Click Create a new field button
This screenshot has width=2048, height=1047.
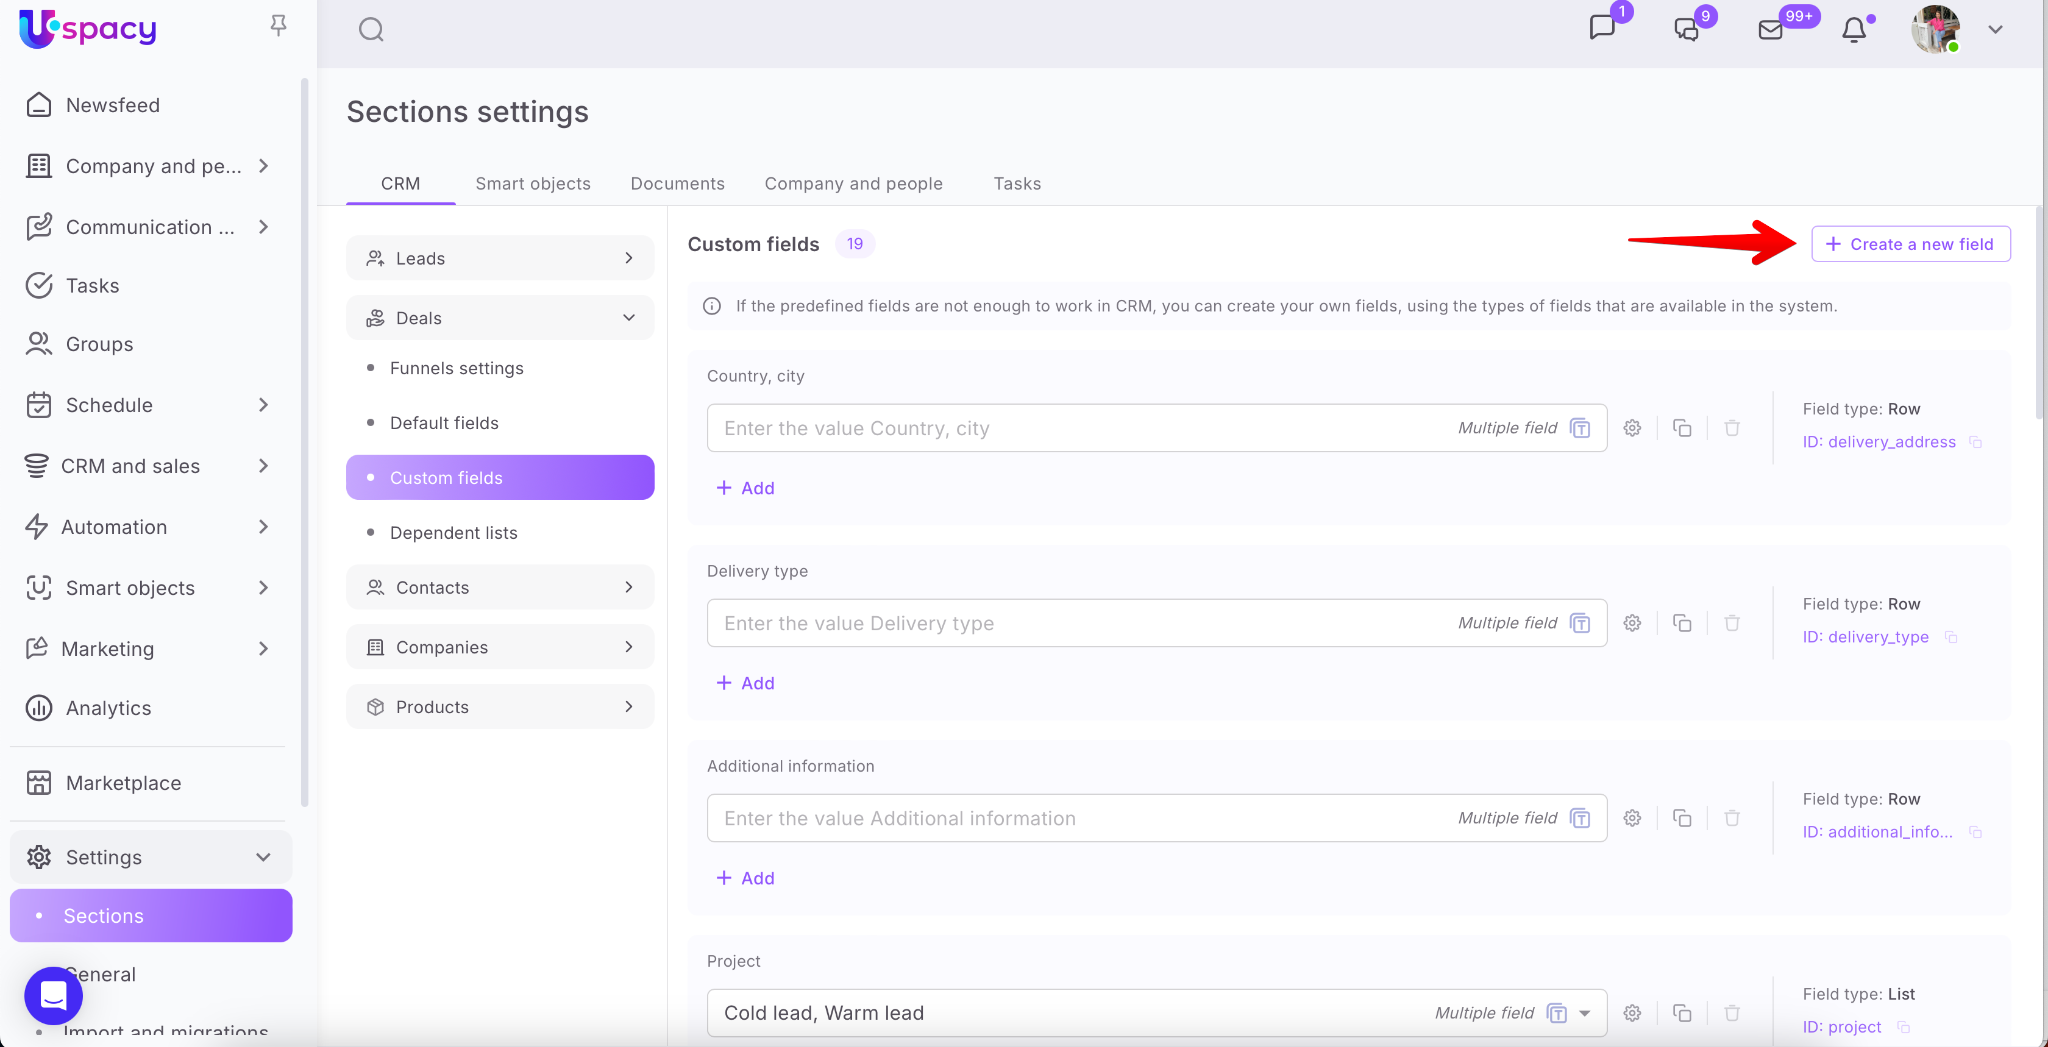[x=1910, y=244]
